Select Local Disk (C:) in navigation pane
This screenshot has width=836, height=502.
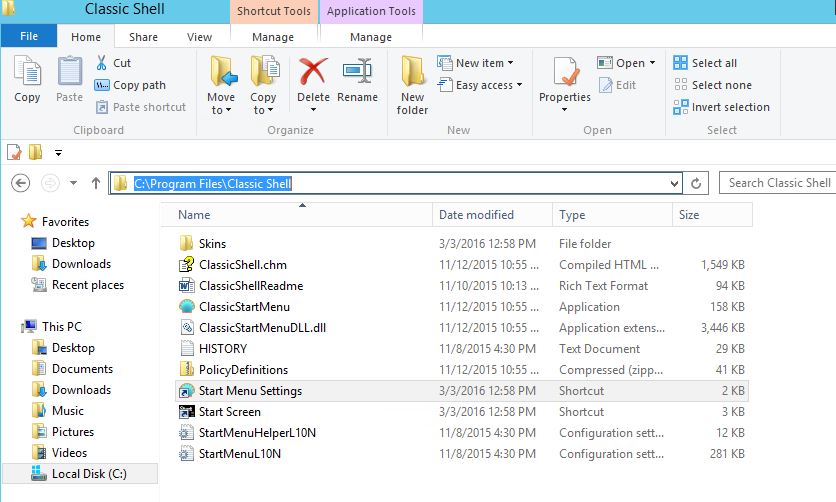80,474
